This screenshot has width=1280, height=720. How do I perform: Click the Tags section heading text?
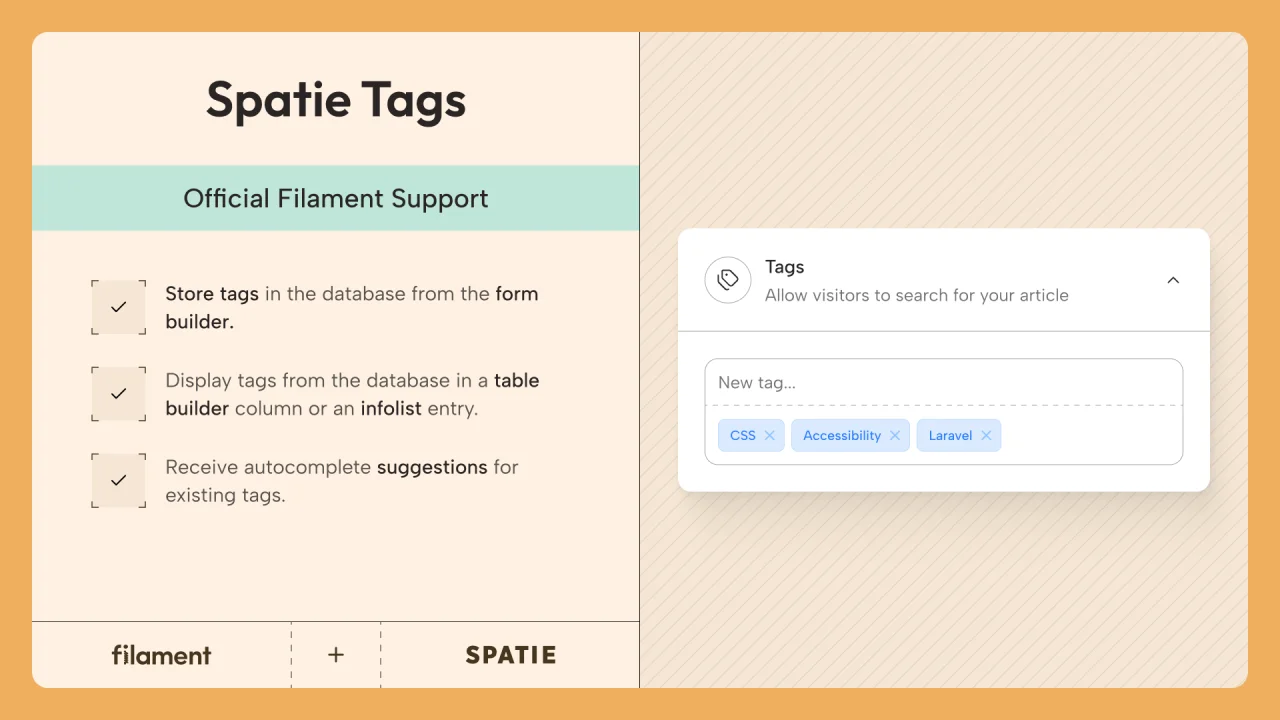click(785, 267)
